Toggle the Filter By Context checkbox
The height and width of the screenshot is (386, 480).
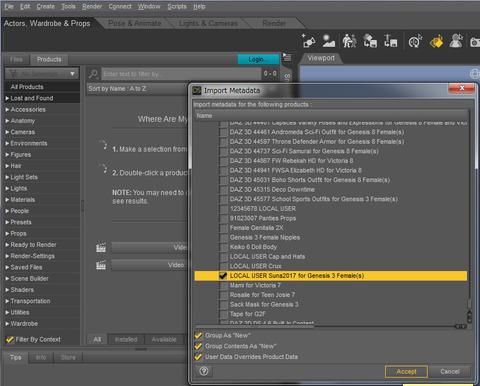coord(10,339)
